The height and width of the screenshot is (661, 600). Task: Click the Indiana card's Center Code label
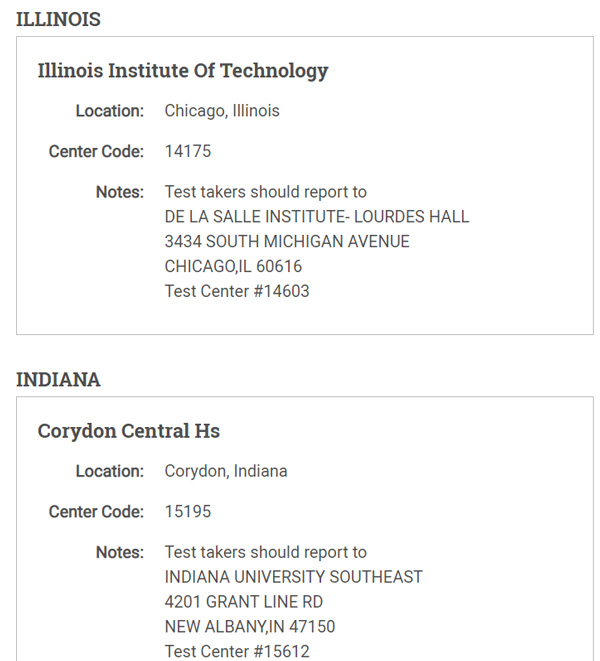[x=96, y=512]
